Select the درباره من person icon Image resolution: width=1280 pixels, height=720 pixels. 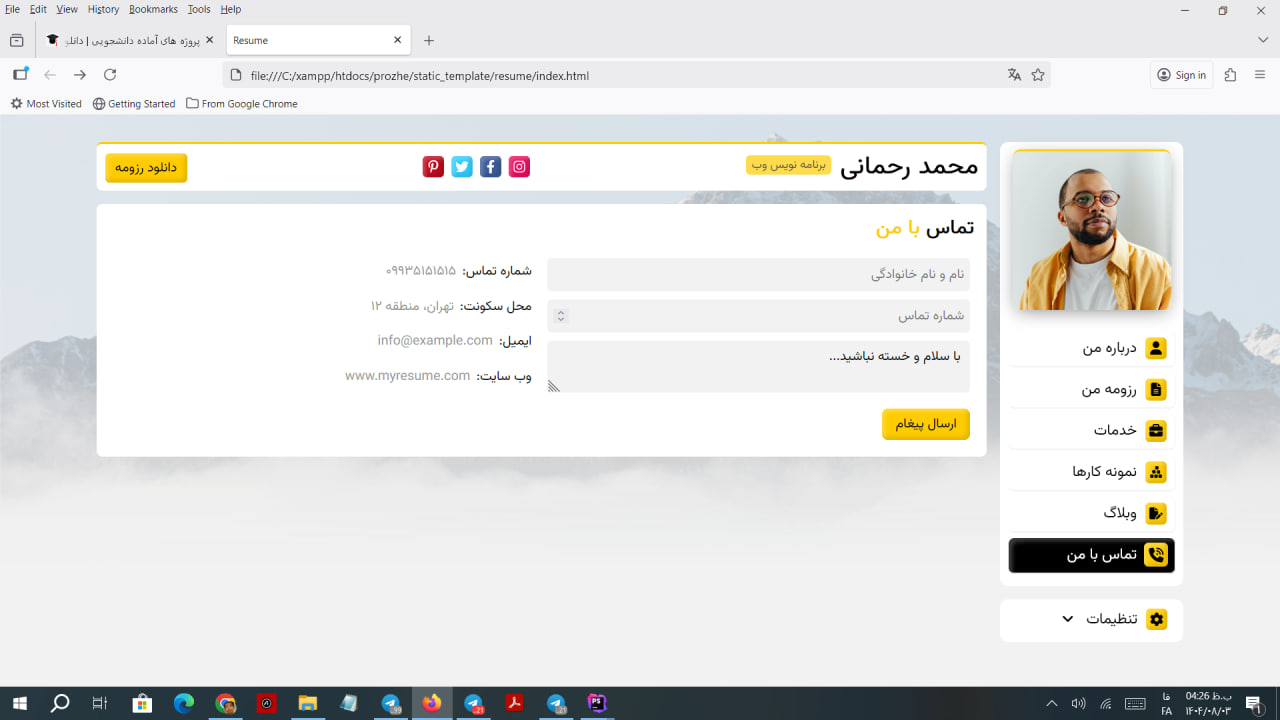point(1156,348)
